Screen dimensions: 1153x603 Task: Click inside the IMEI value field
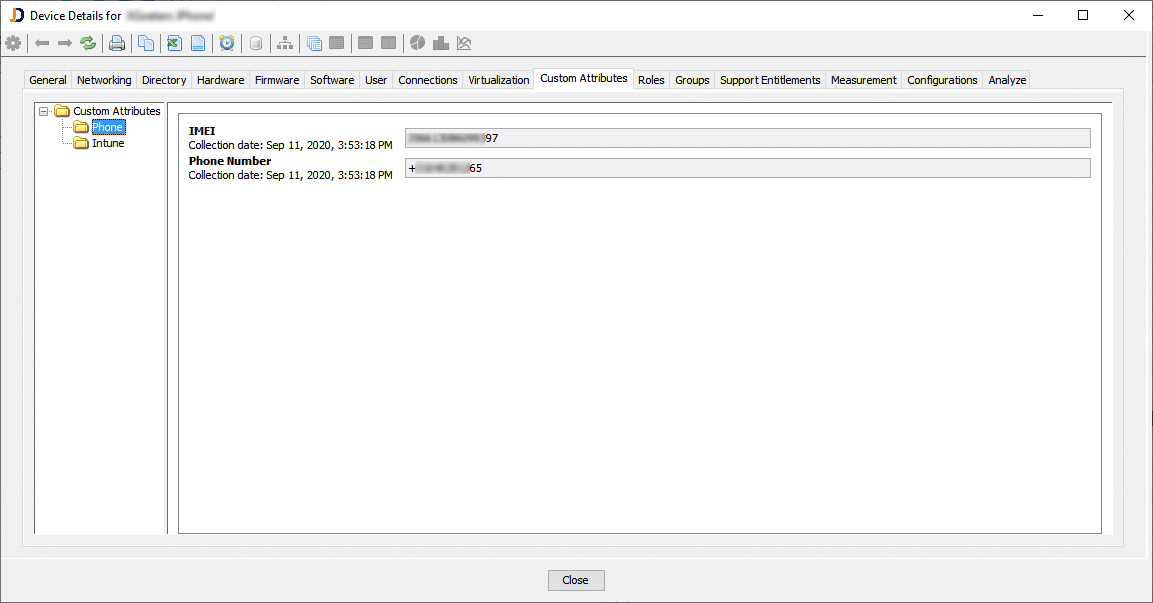point(746,138)
